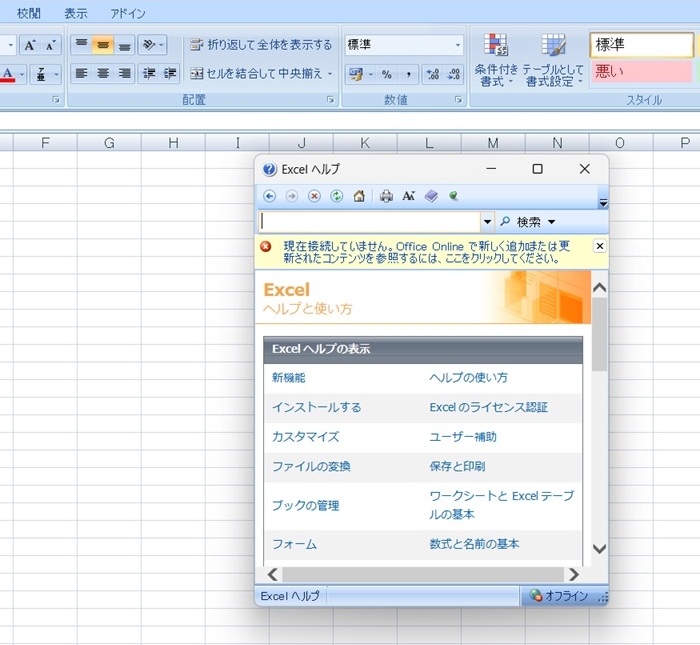Show table of contents book icon
The height and width of the screenshot is (645, 700).
(x=431, y=196)
